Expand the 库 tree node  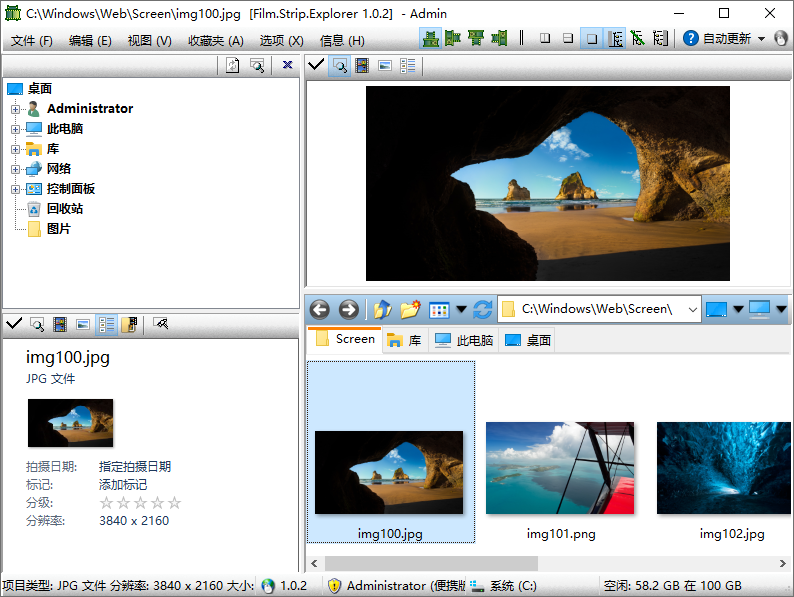(x=16, y=149)
